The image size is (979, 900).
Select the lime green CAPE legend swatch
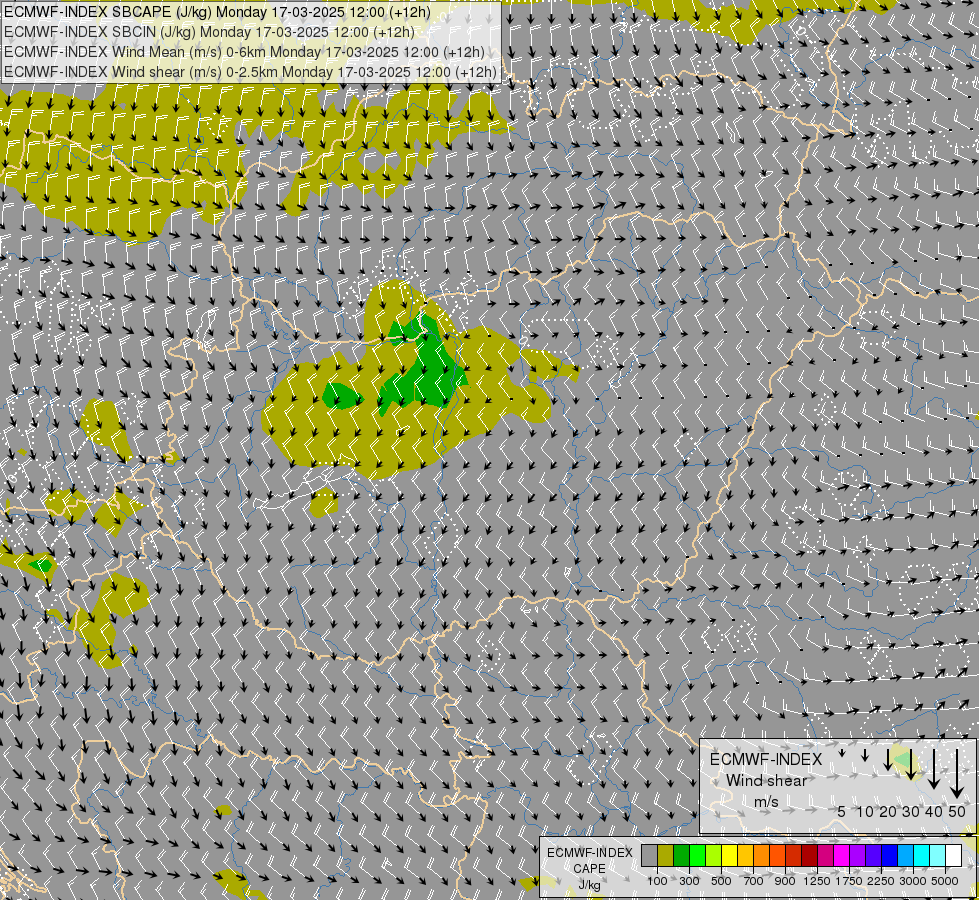[714, 856]
